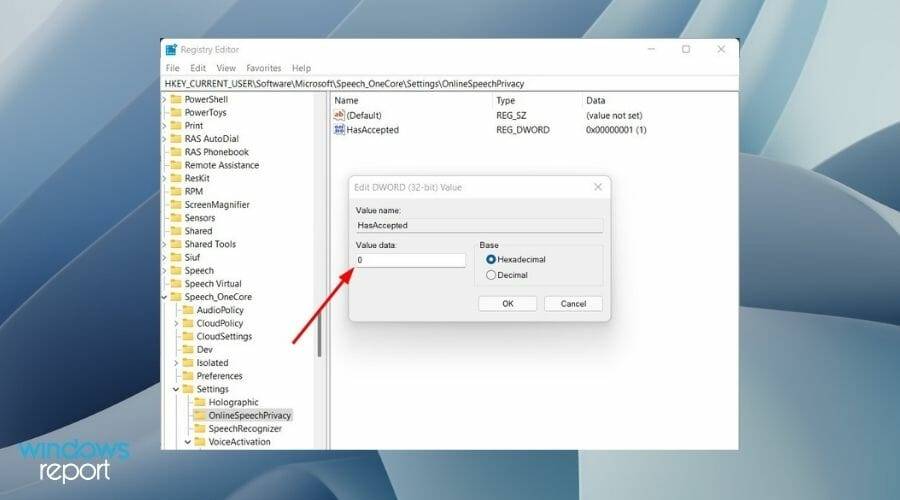
Task: Click the HasAccepted DWORD value icon
Action: [339, 130]
